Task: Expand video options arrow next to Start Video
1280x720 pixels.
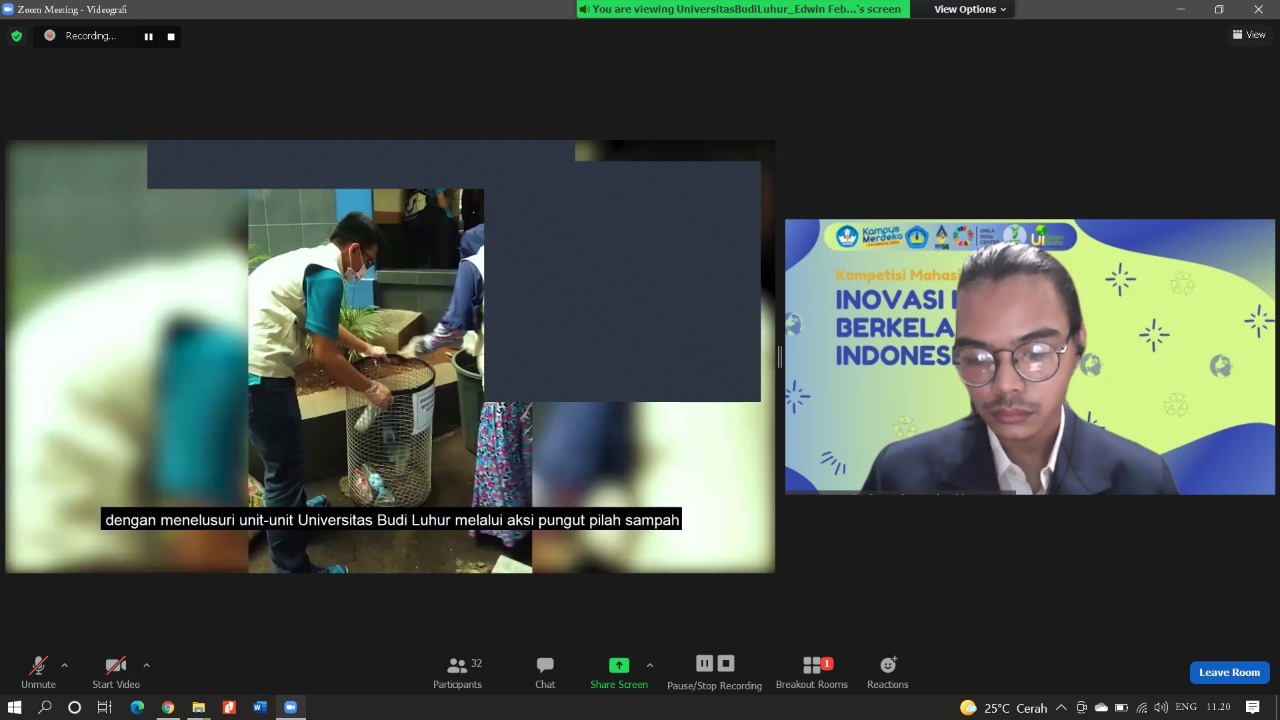Action: [146, 665]
